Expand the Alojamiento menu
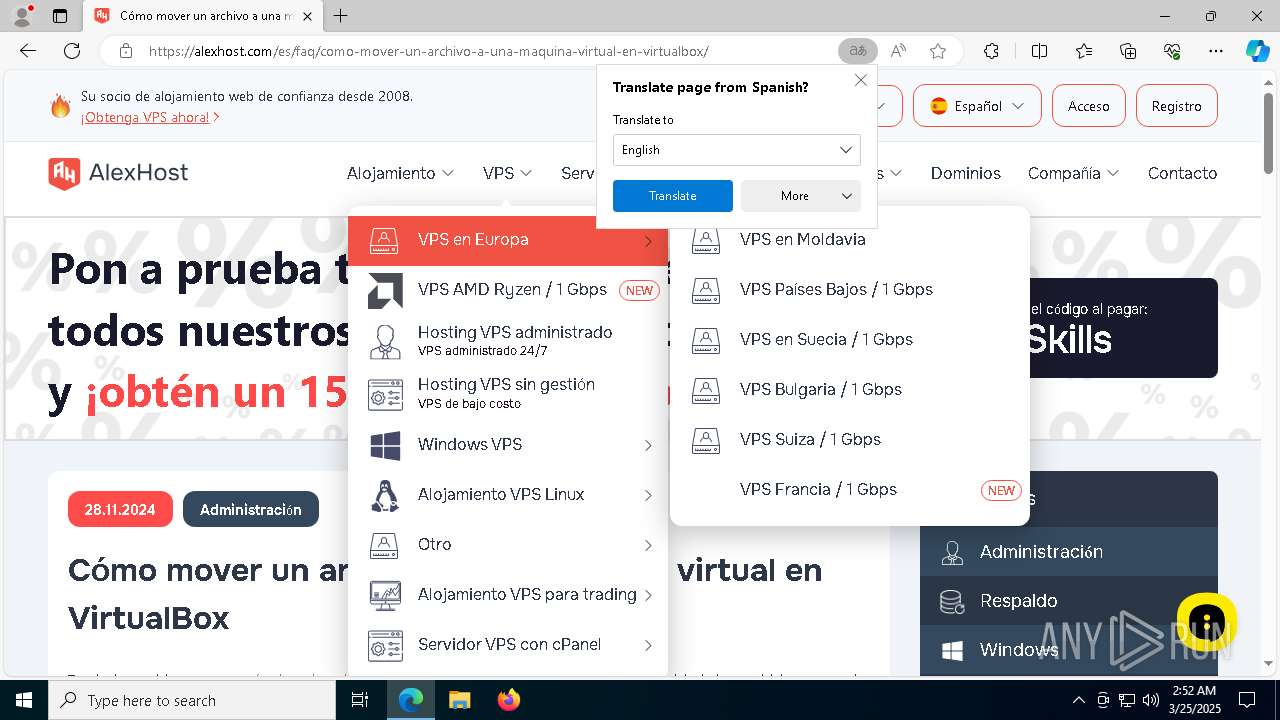The width and height of the screenshot is (1280, 720). tap(400, 173)
